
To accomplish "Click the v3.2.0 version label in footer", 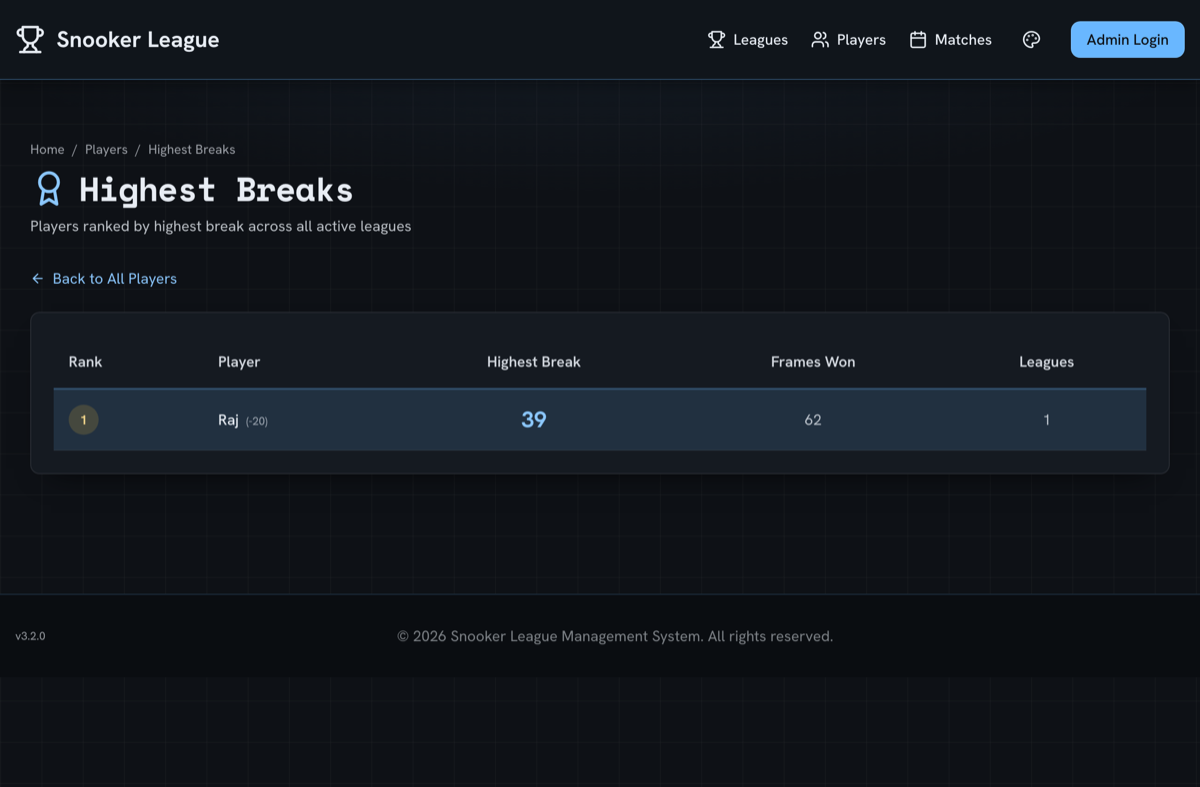I will tap(30, 636).
